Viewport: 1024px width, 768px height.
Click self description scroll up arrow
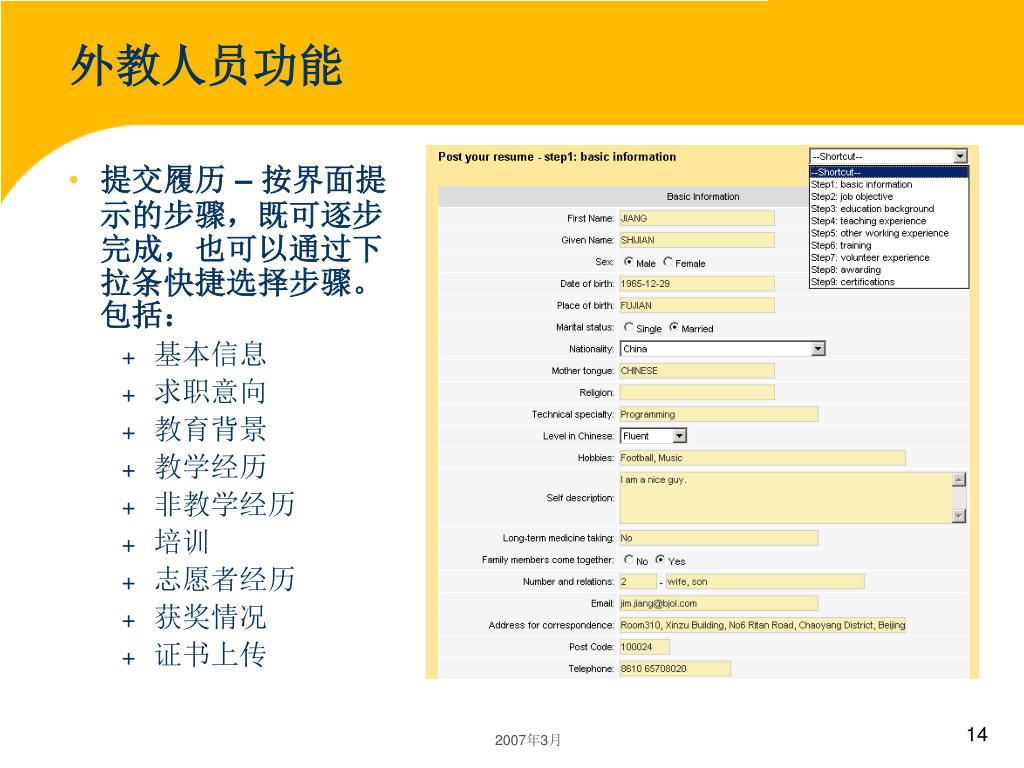959,479
